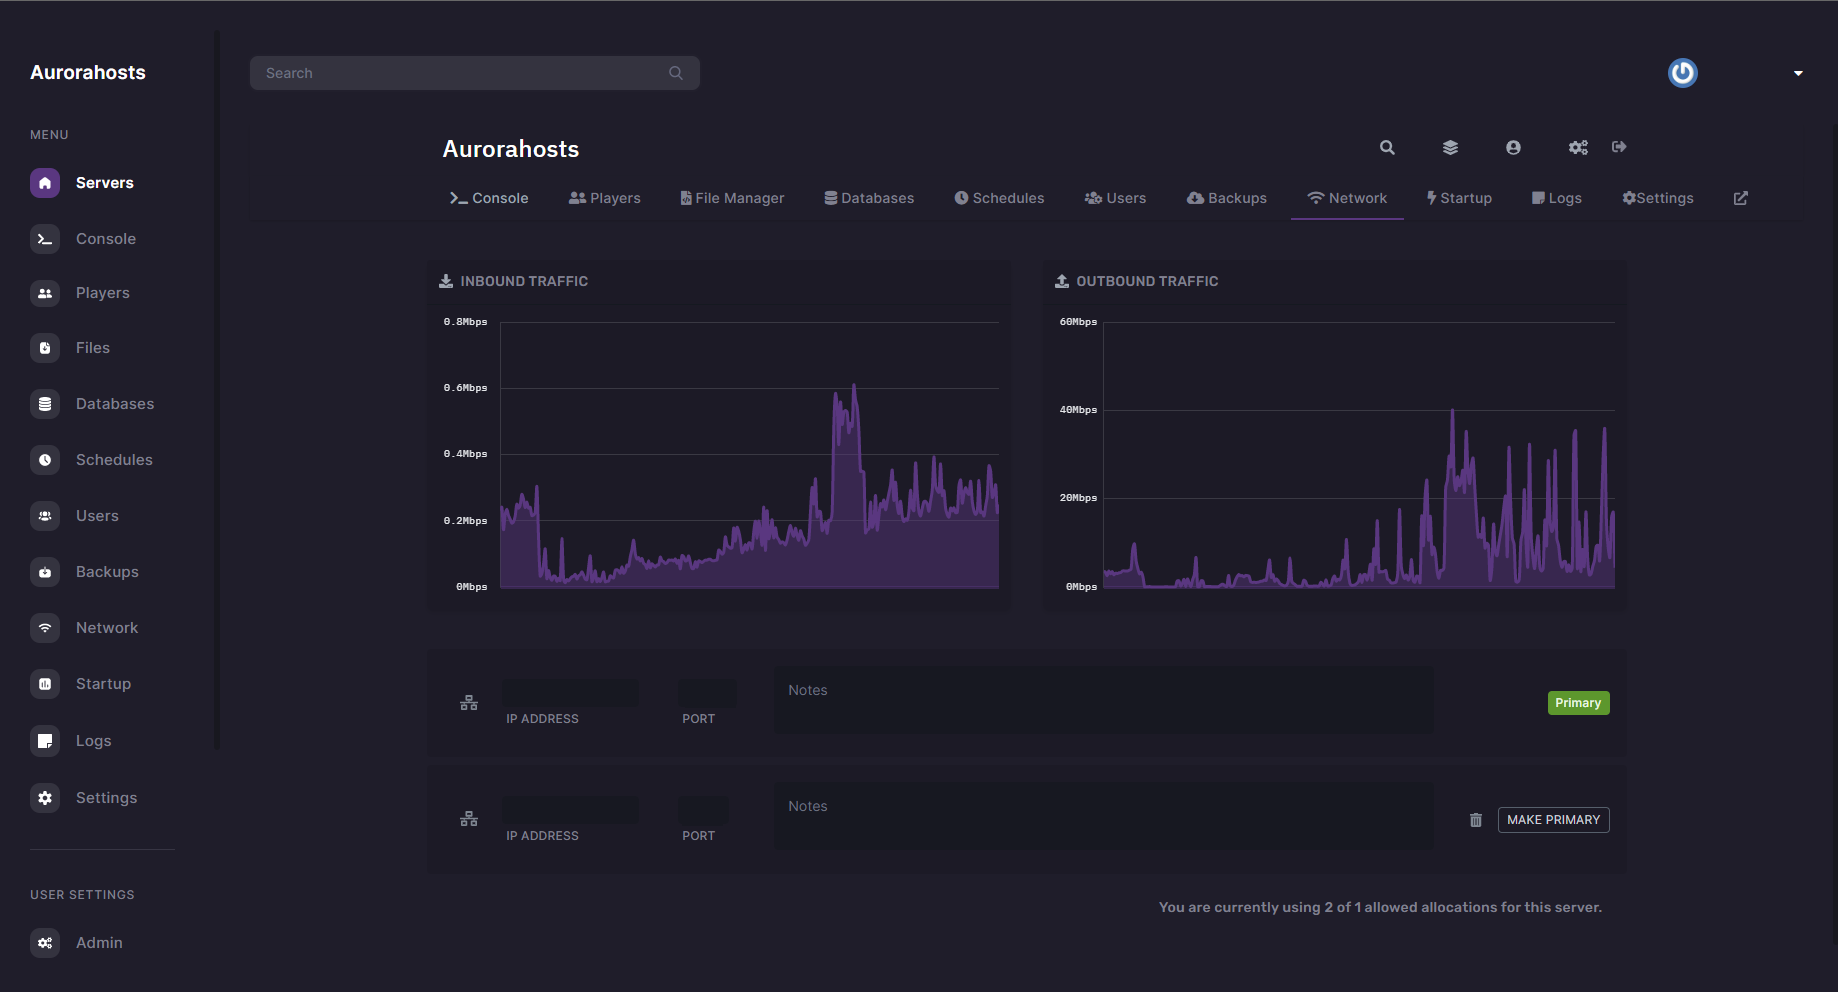Open the server in a new tab icon
This screenshot has width=1838, height=992.
[x=1740, y=198]
